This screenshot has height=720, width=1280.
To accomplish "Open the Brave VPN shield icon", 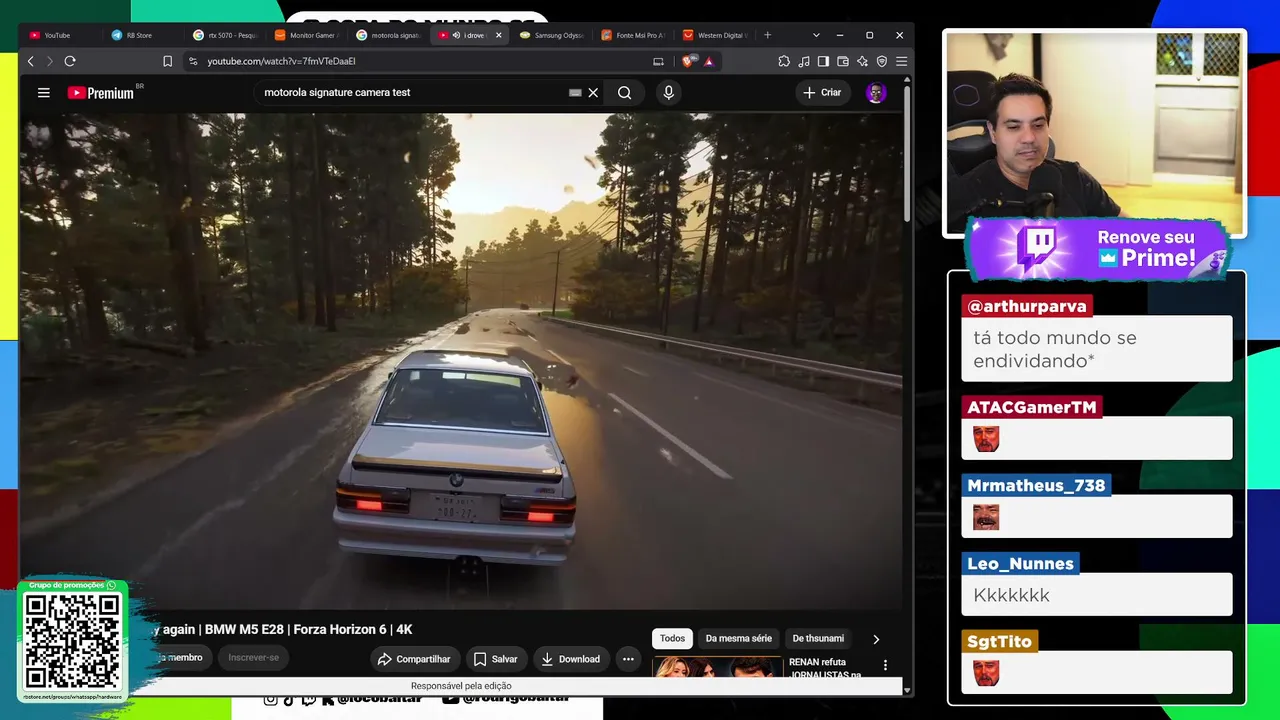I will click(881, 61).
